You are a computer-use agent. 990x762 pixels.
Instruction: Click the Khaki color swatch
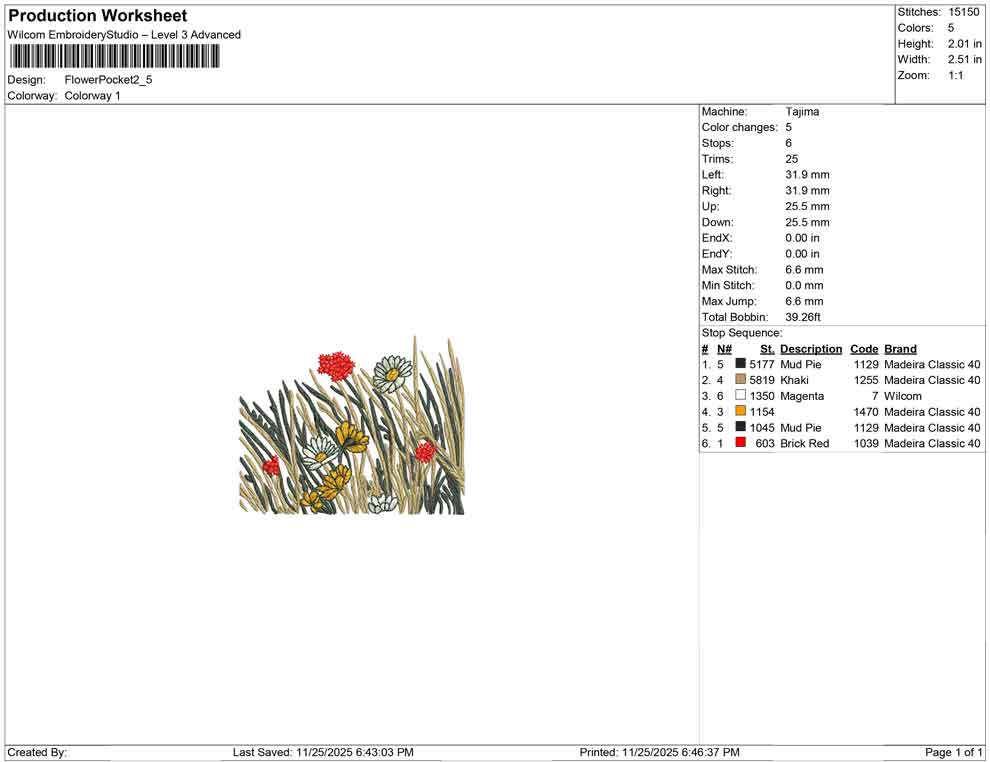click(x=741, y=379)
